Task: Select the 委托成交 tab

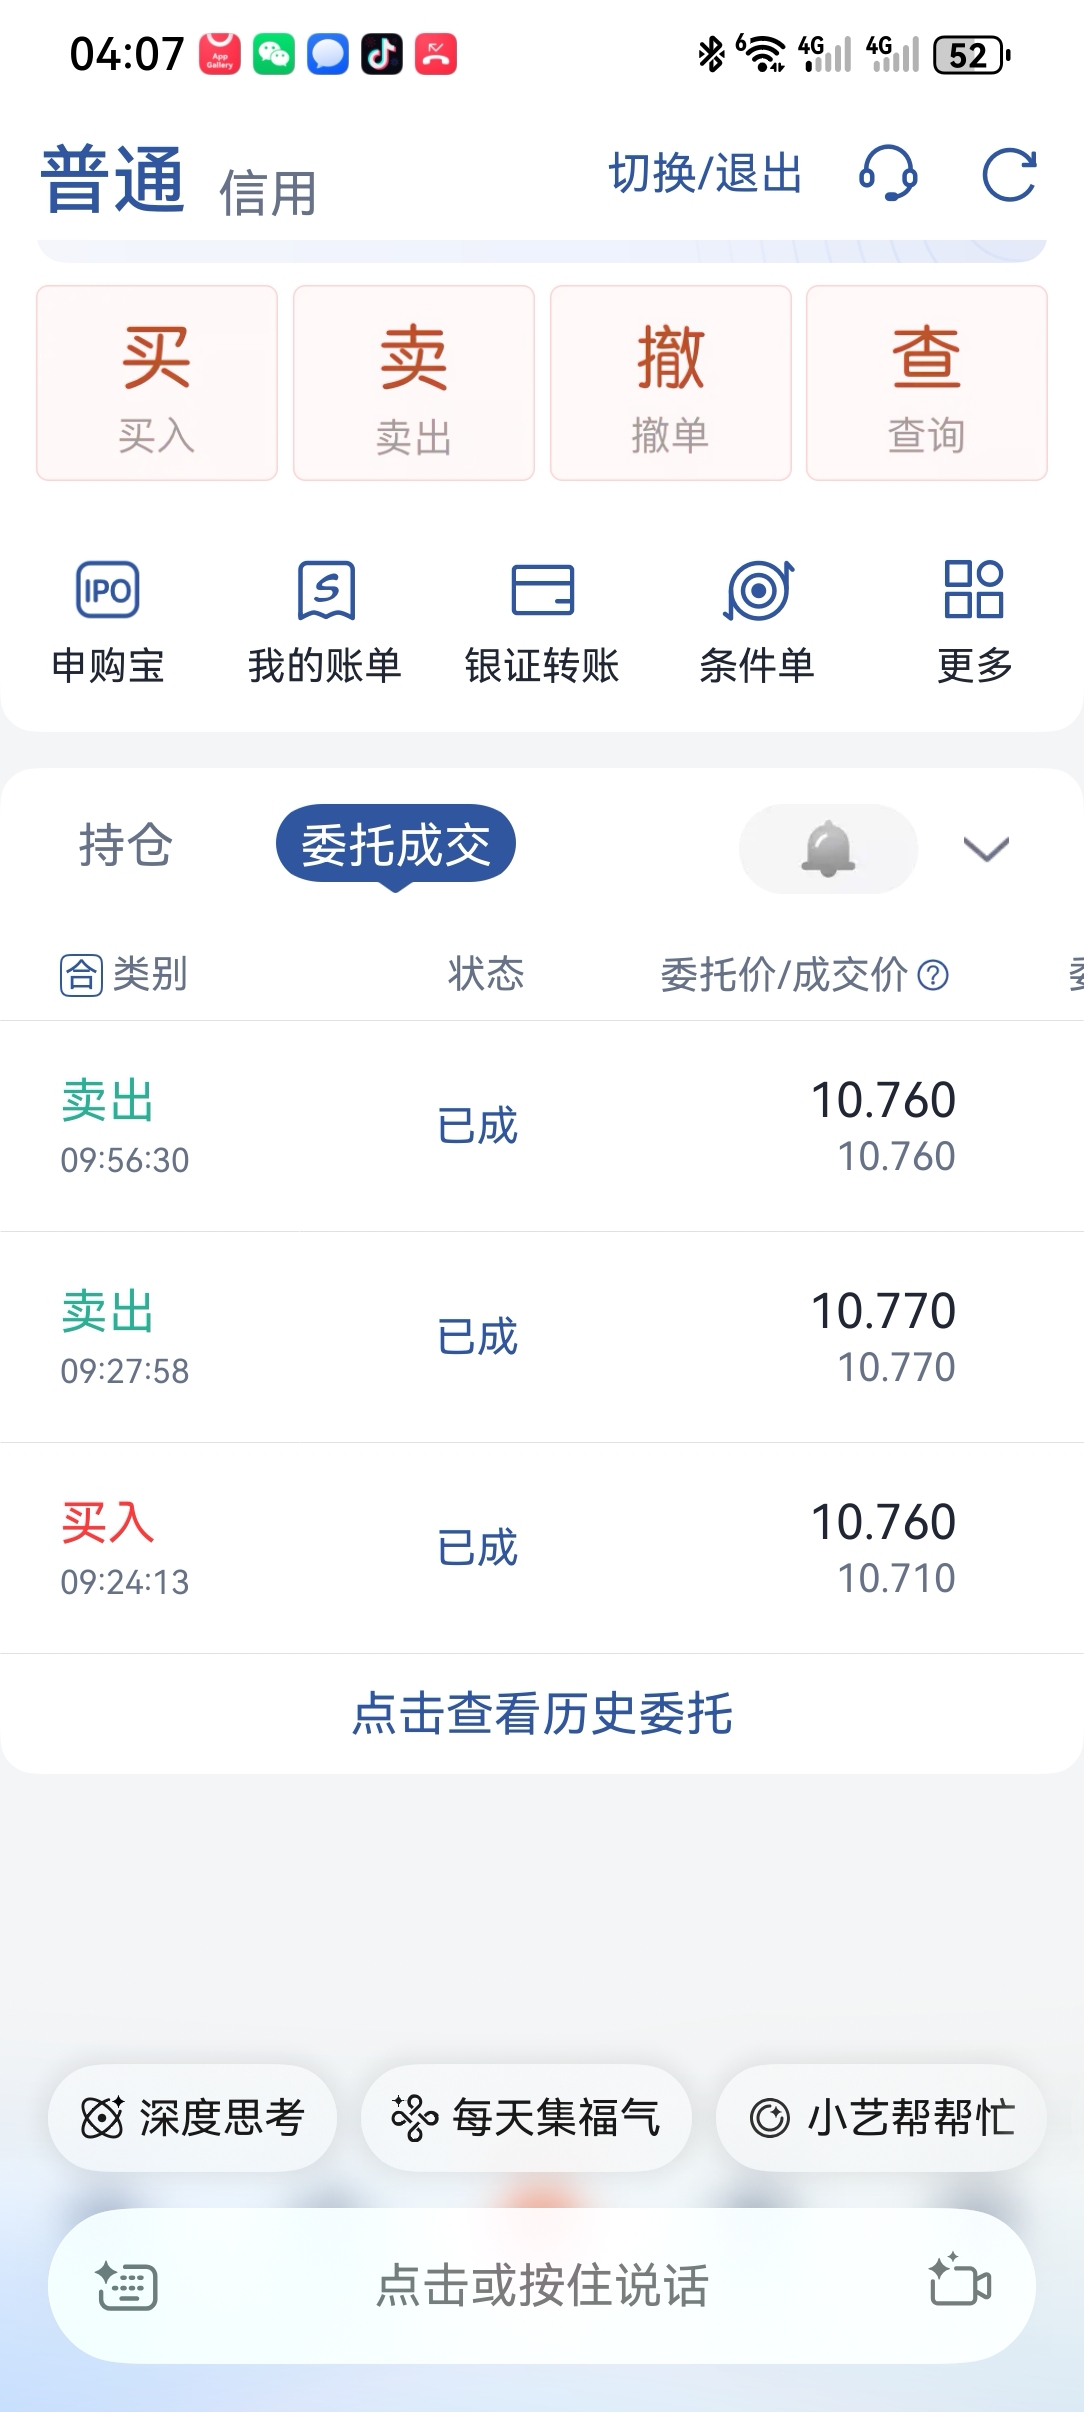Action: tap(396, 845)
